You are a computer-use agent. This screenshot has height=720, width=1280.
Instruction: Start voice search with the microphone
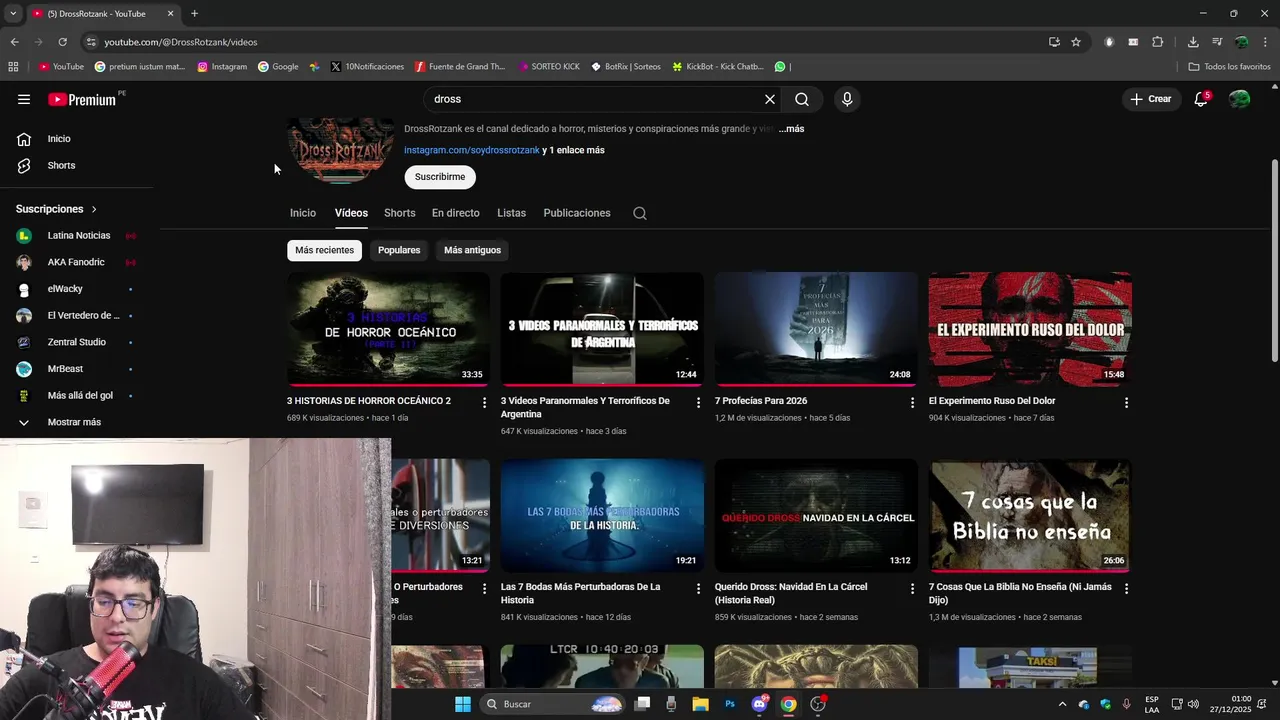click(847, 99)
